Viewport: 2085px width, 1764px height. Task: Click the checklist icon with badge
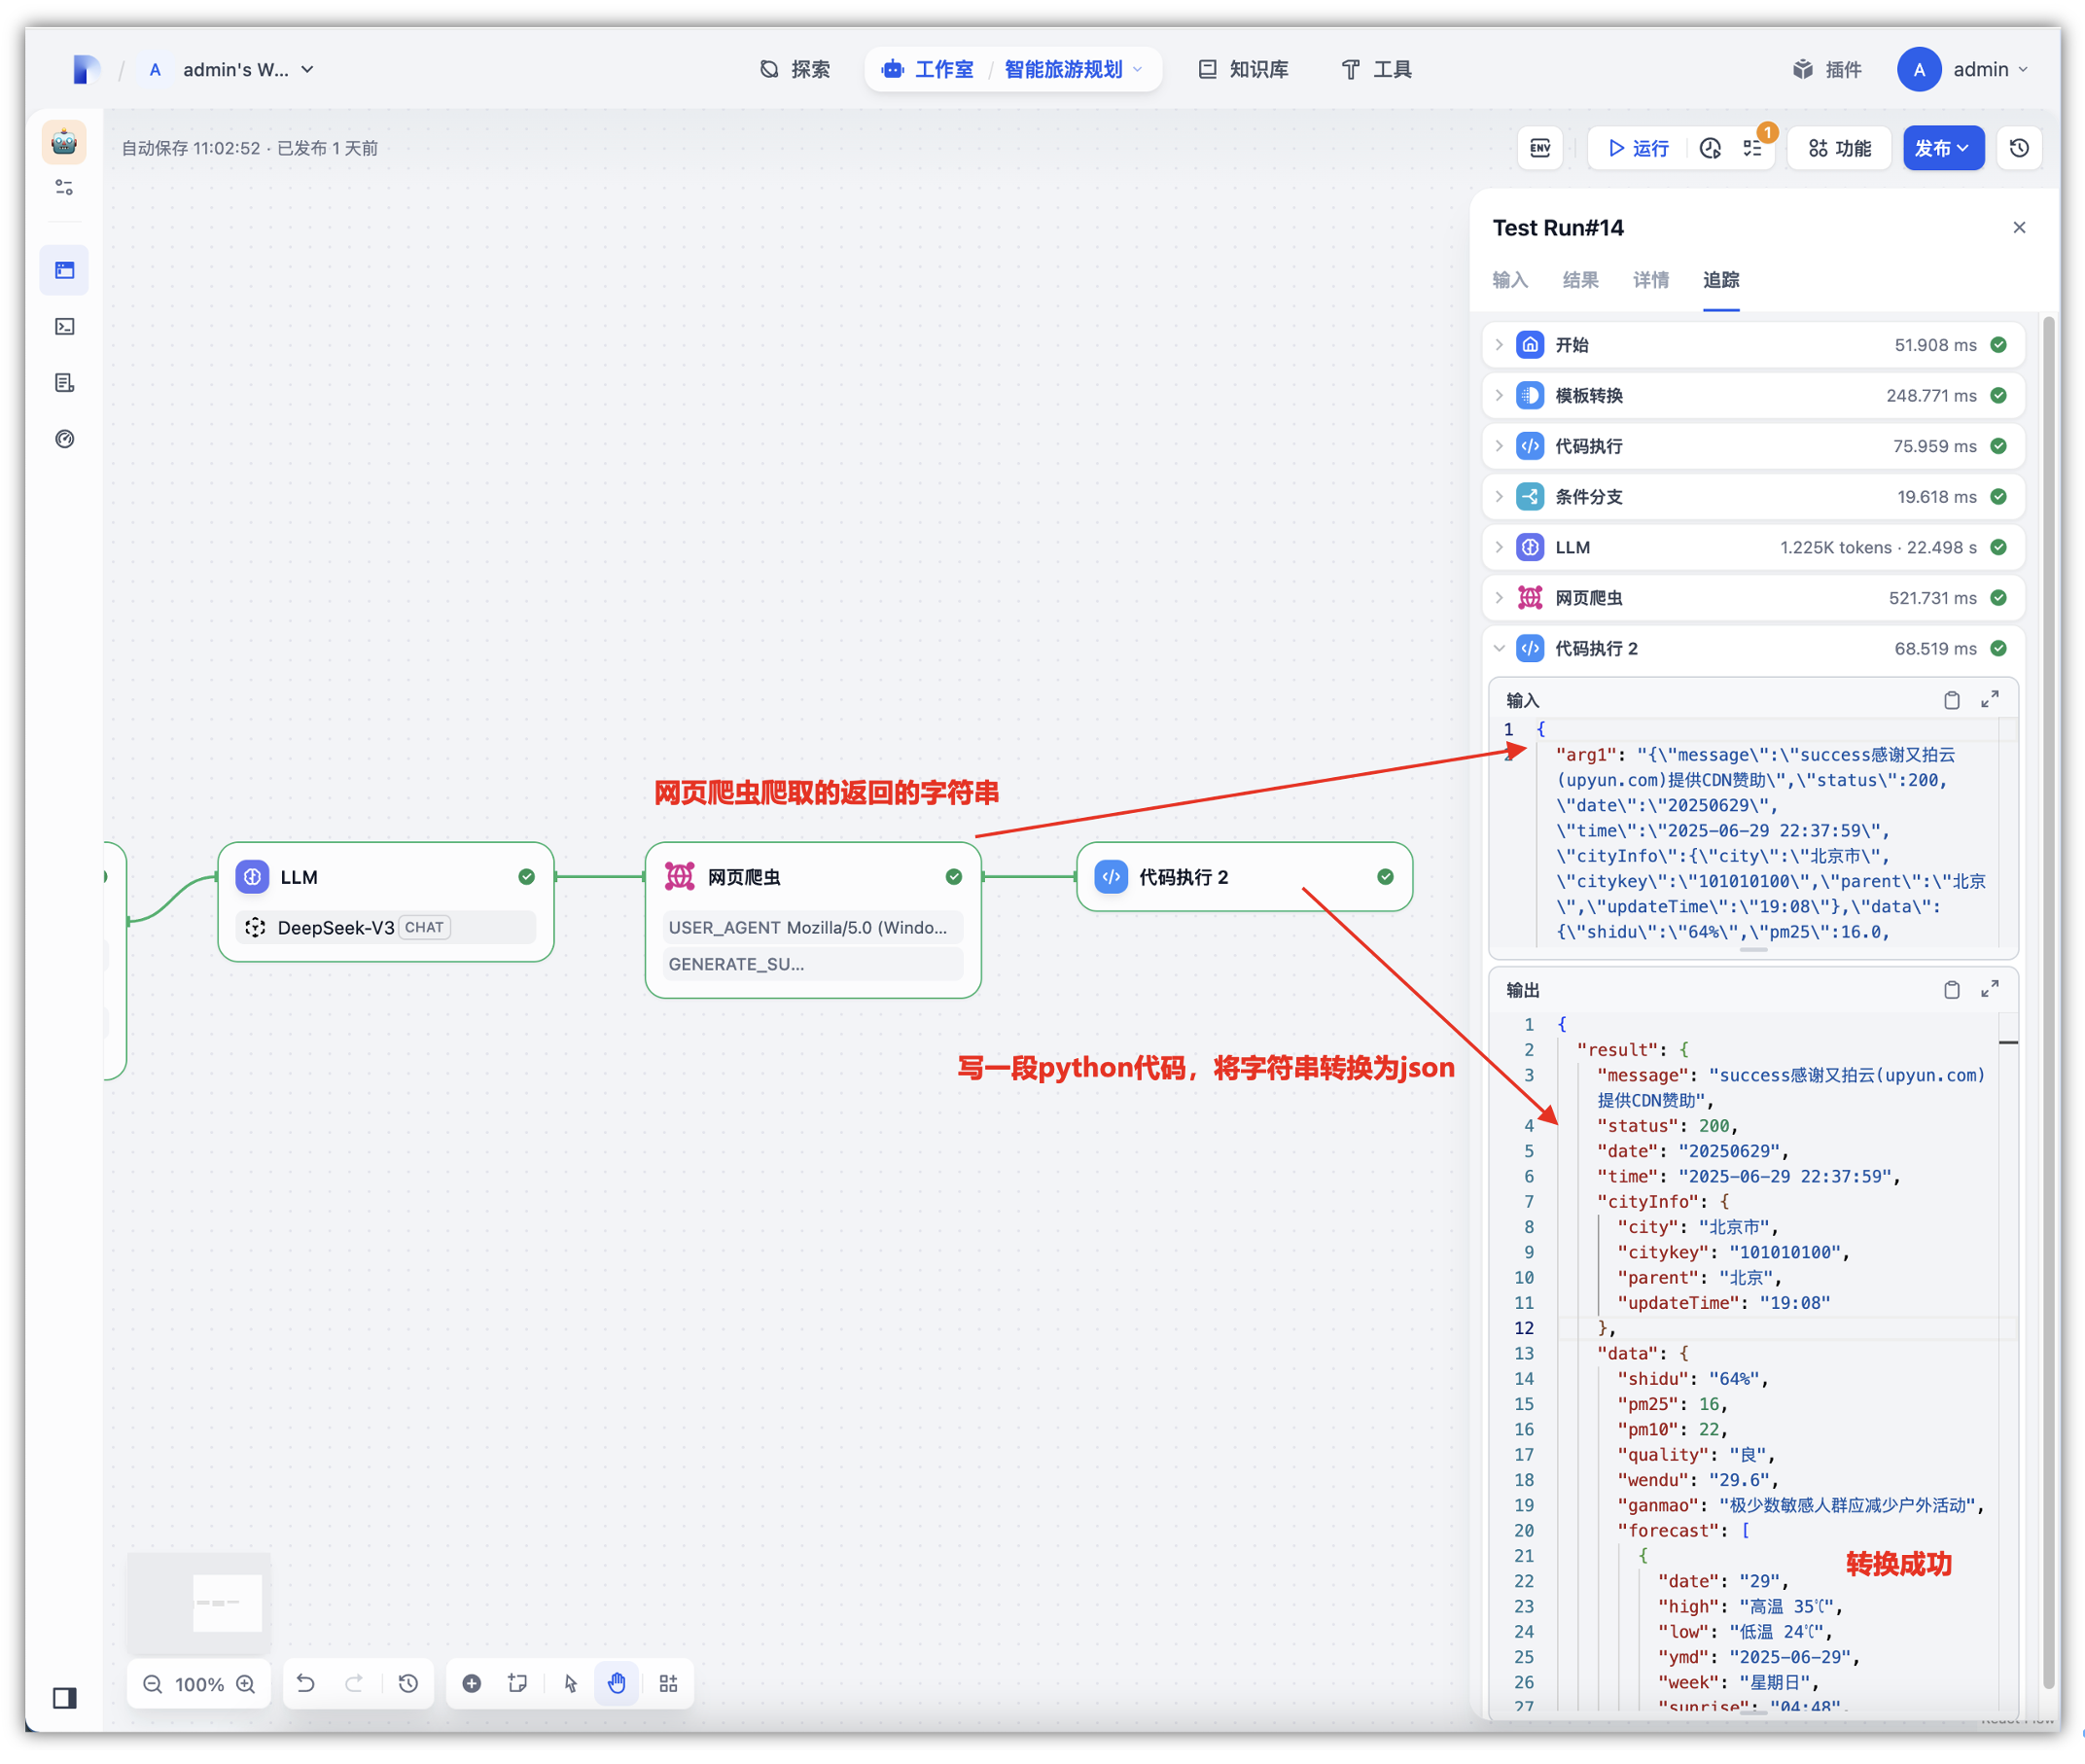tap(1753, 148)
